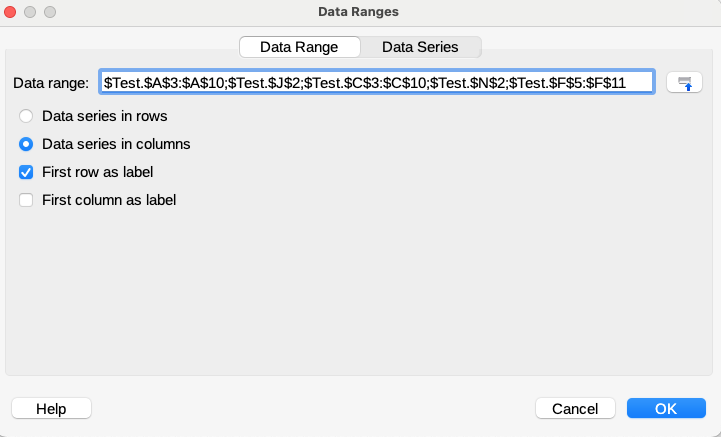Switch to the Data Range tab
Screen dimensions: 721x437
[x=299, y=47]
